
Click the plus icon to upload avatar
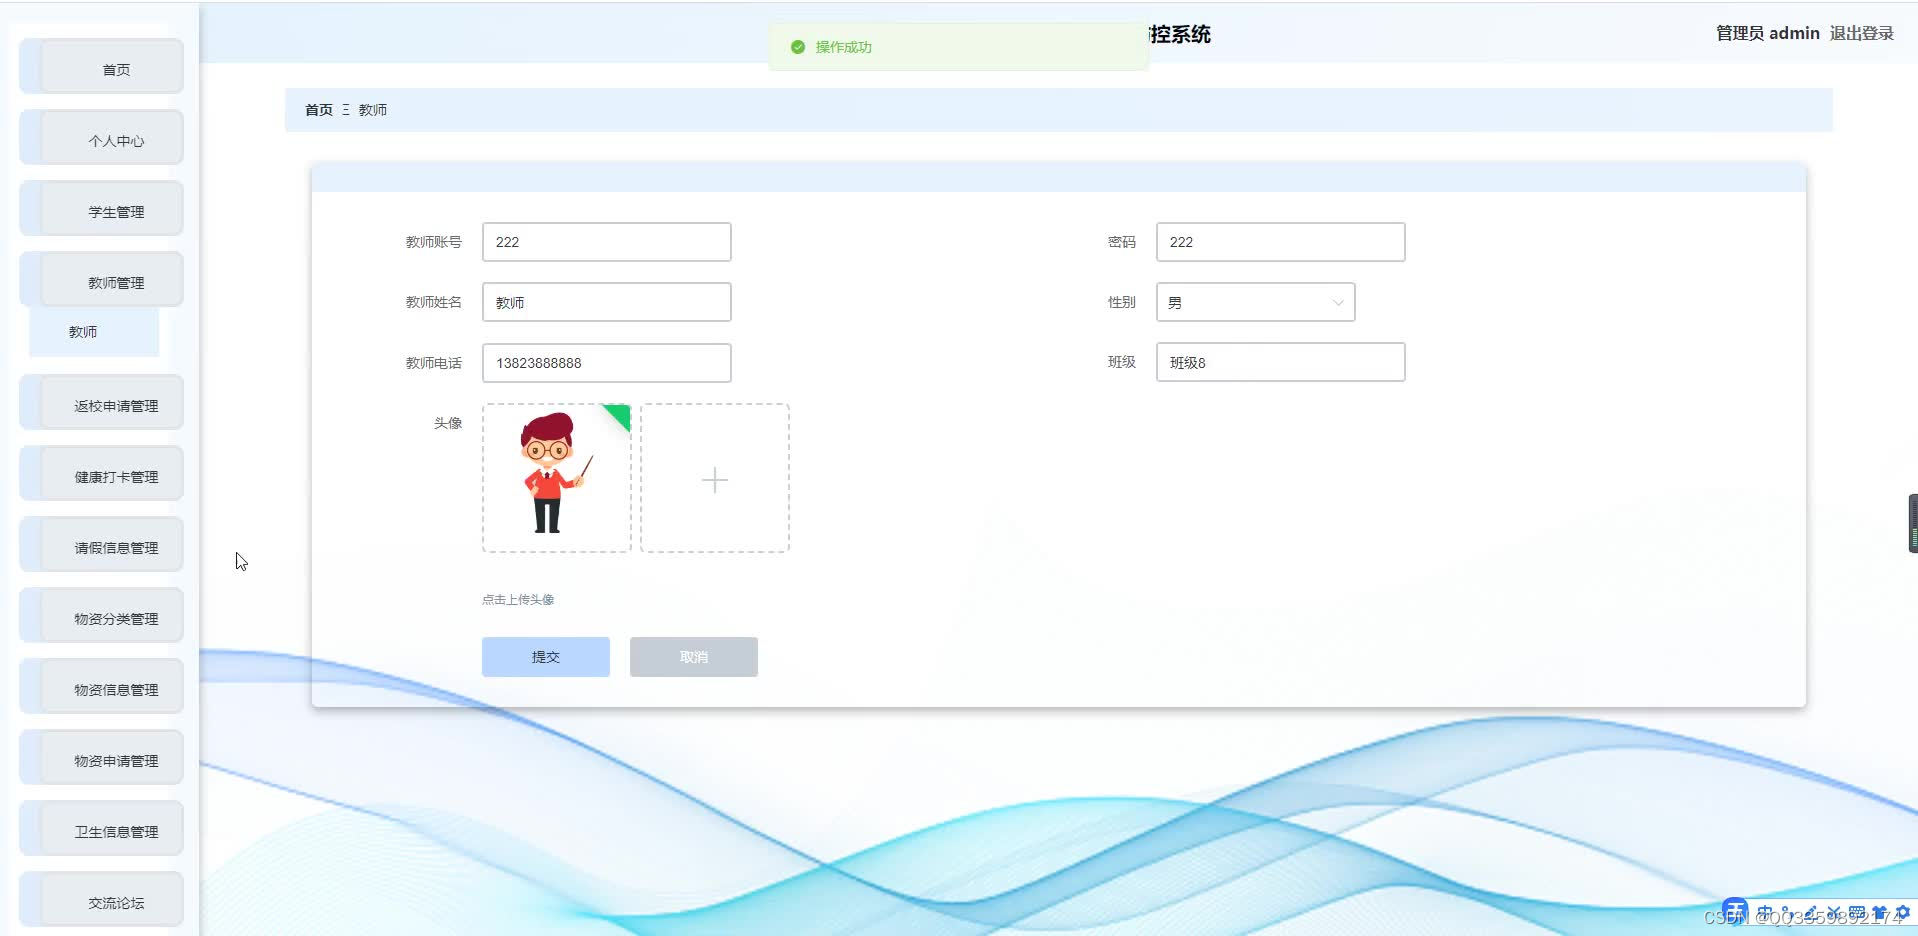coord(715,480)
